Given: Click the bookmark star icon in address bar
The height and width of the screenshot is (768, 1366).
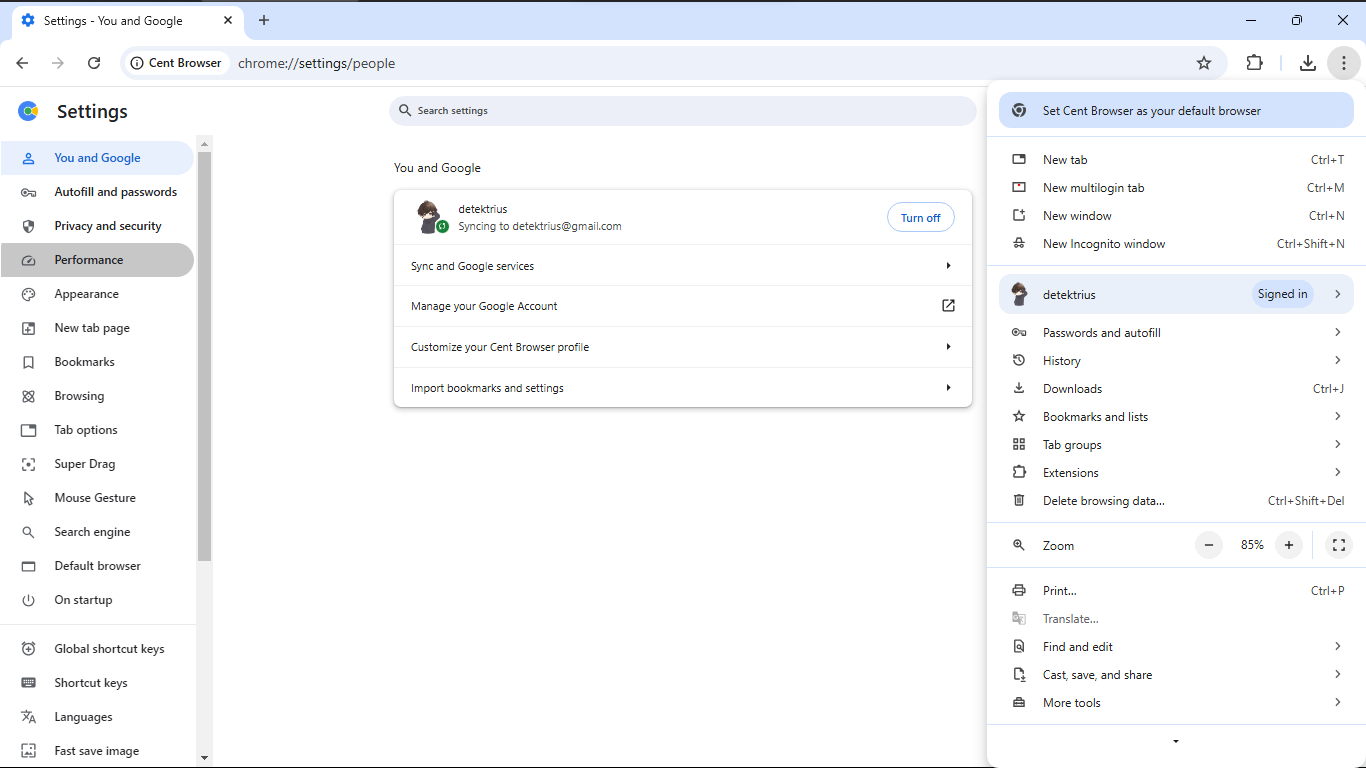Looking at the screenshot, I should click(x=1204, y=63).
